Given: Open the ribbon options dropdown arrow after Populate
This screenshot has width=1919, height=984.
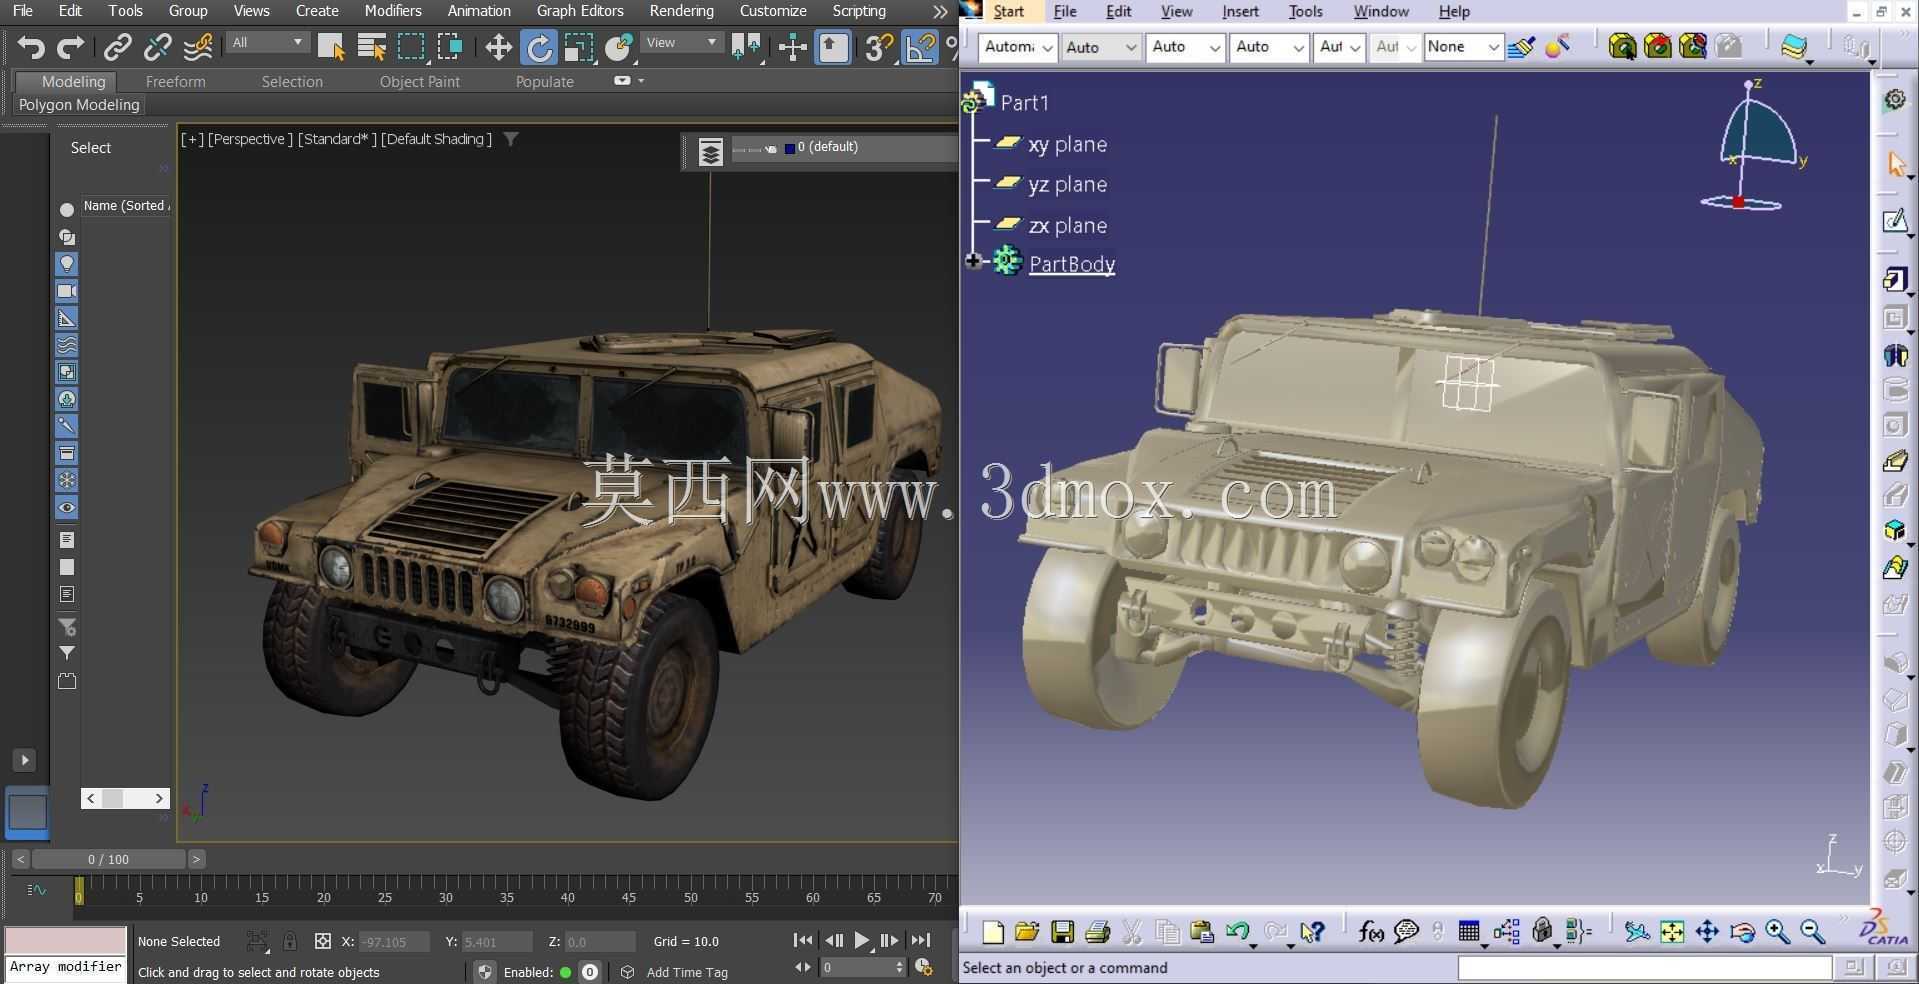Looking at the screenshot, I should point(640,81).
